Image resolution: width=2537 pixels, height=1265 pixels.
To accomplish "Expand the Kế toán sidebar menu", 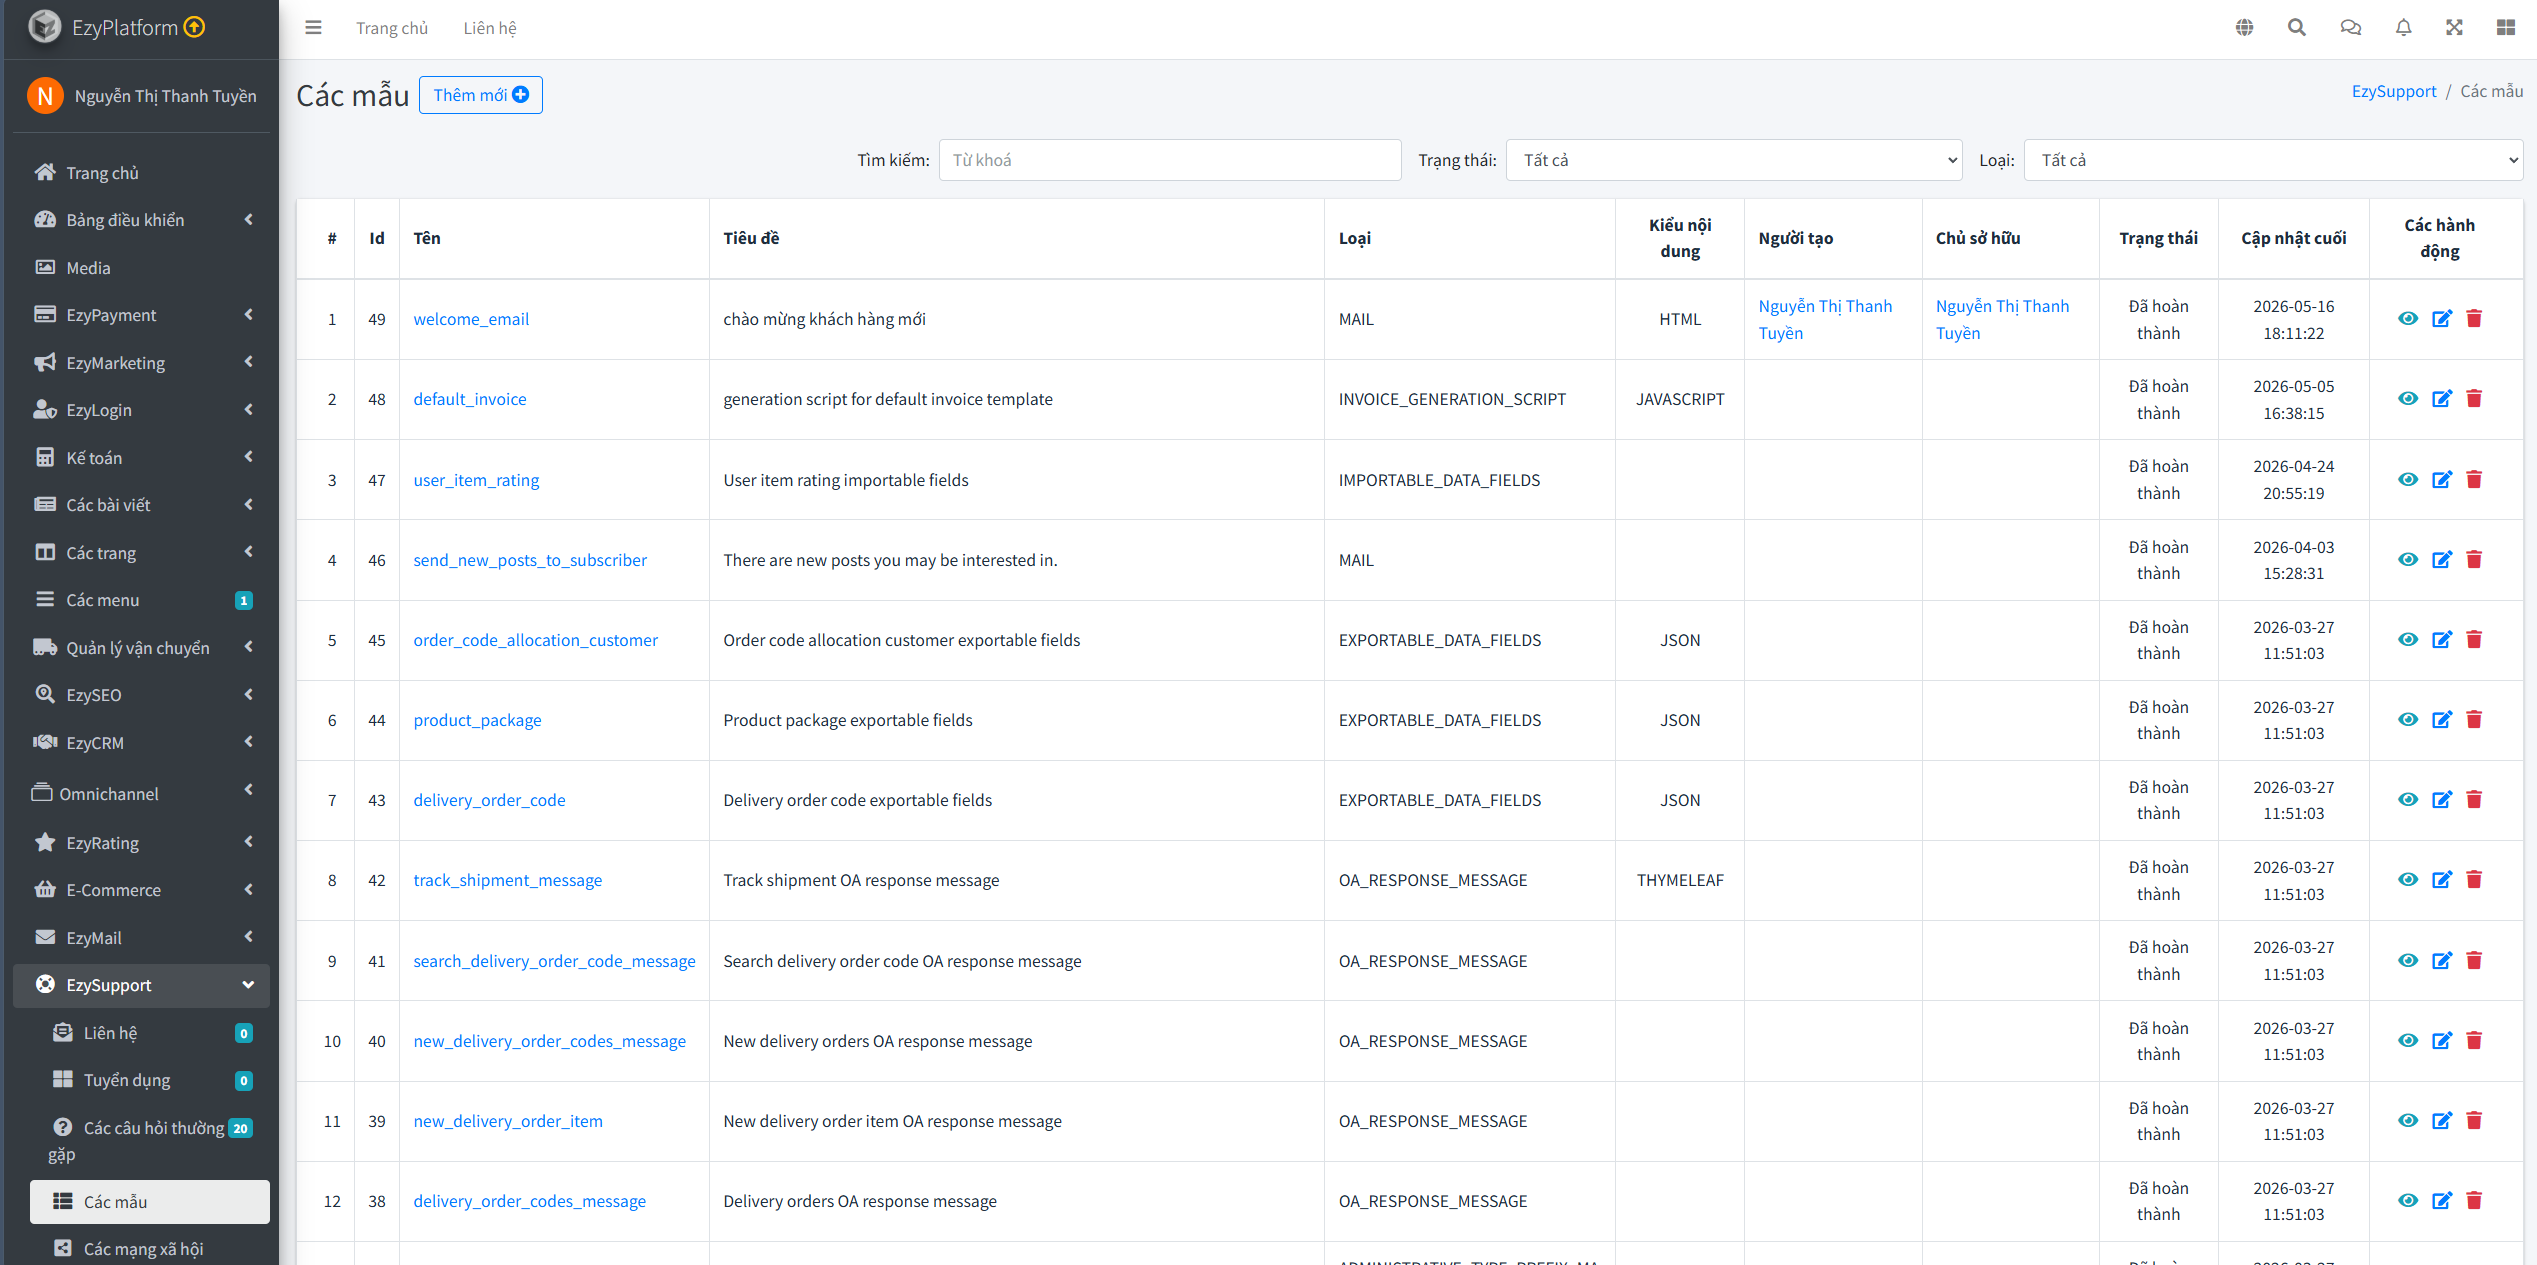I will (142, 458).
